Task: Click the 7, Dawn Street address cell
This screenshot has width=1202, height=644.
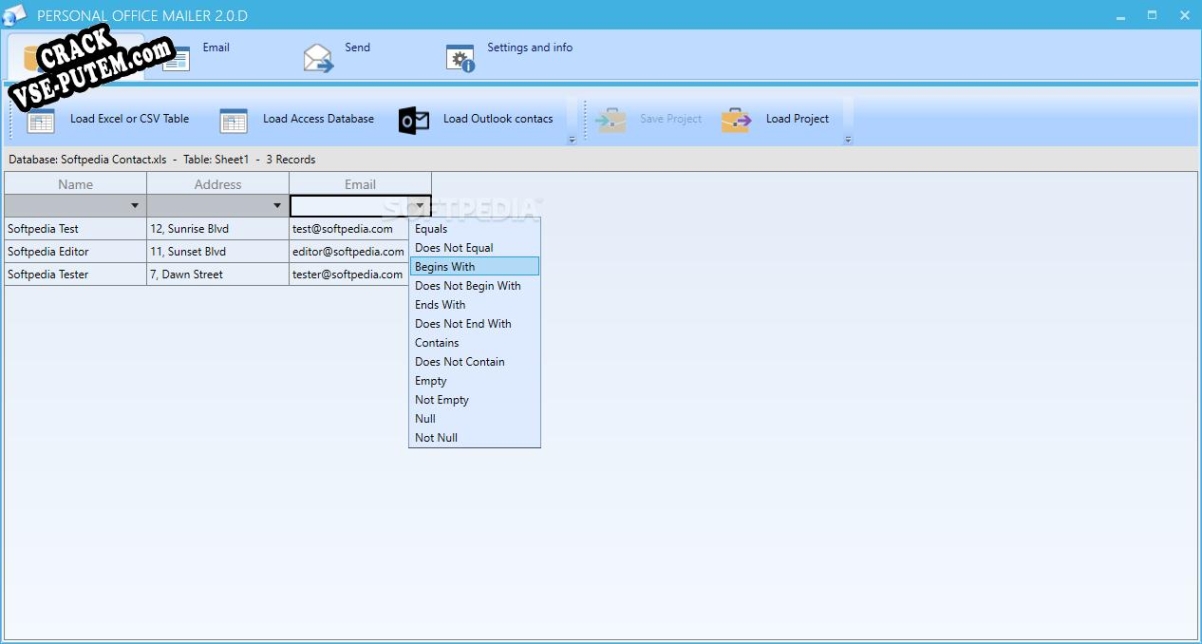Action: click(218, 274)
